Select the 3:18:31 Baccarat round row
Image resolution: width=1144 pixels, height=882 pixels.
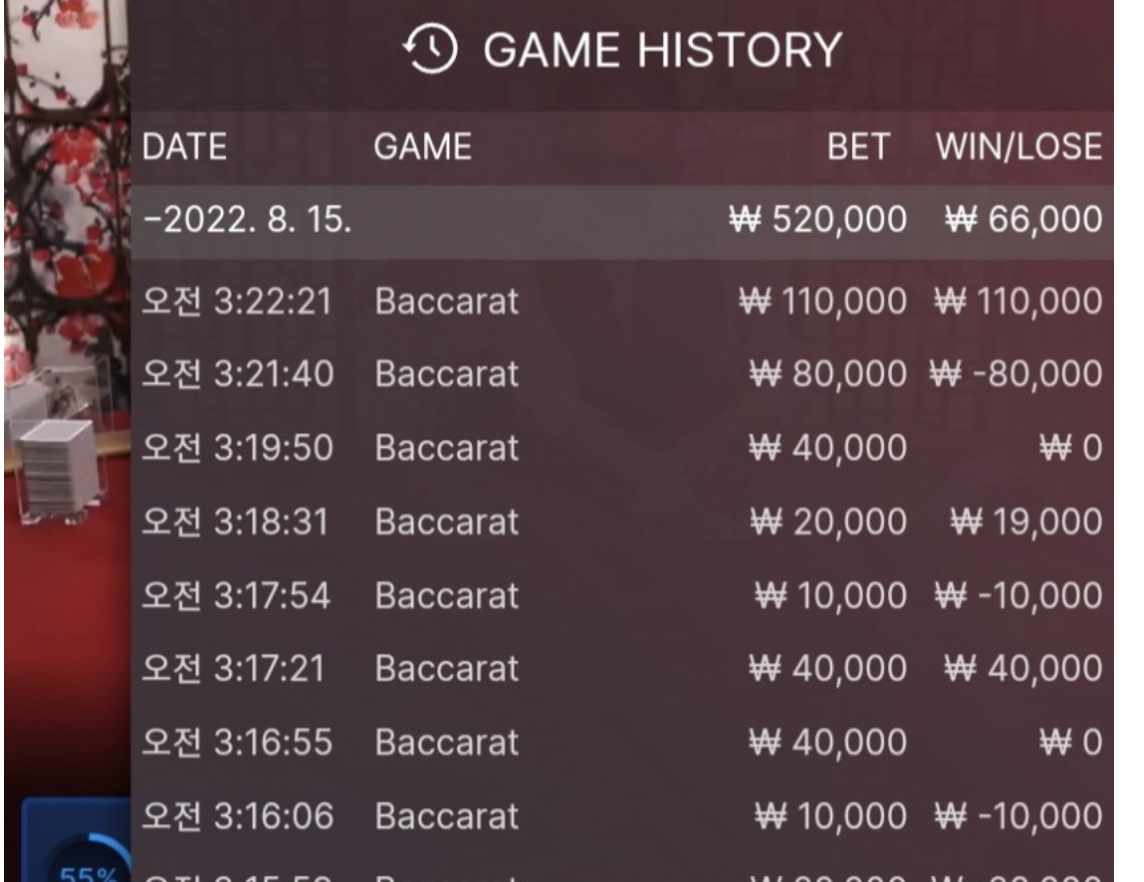[x=622, y=522]
